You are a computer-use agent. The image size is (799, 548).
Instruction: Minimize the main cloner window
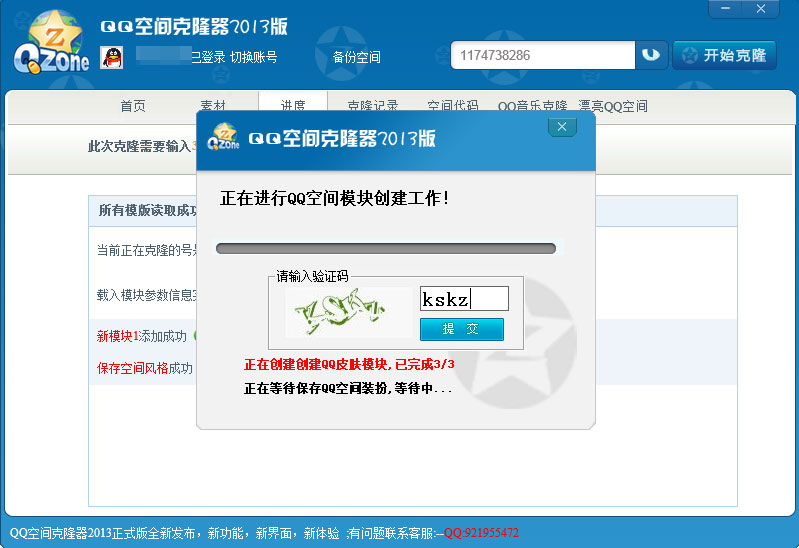pyautogui.click(x=726, y=9)
